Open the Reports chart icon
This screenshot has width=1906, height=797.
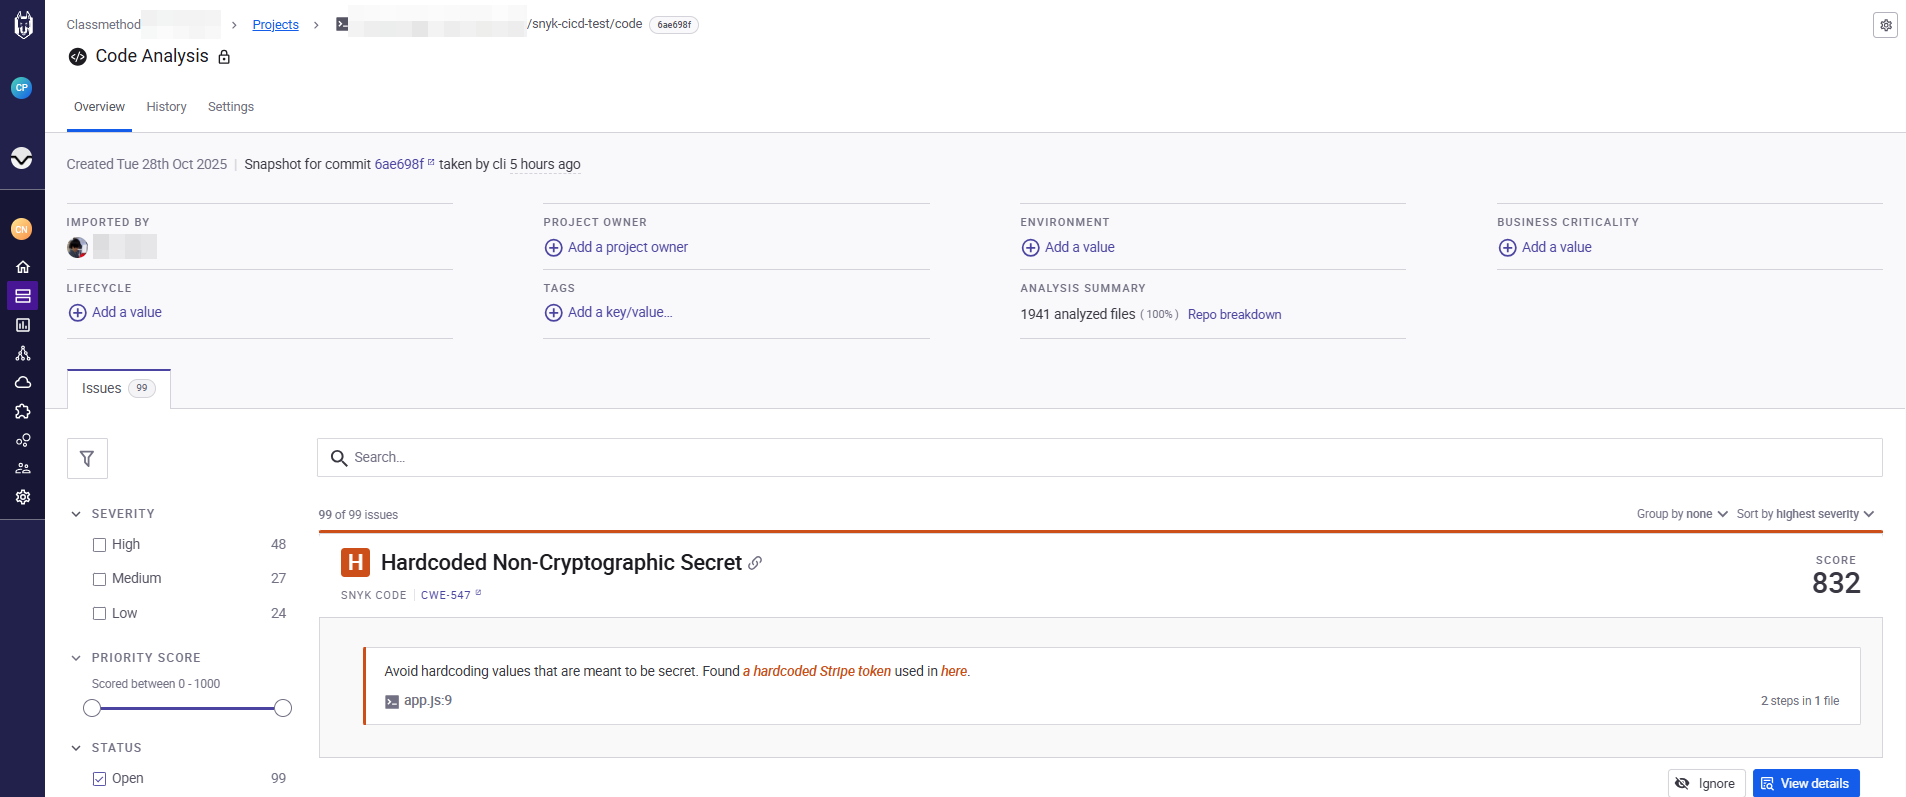[22, 325]
